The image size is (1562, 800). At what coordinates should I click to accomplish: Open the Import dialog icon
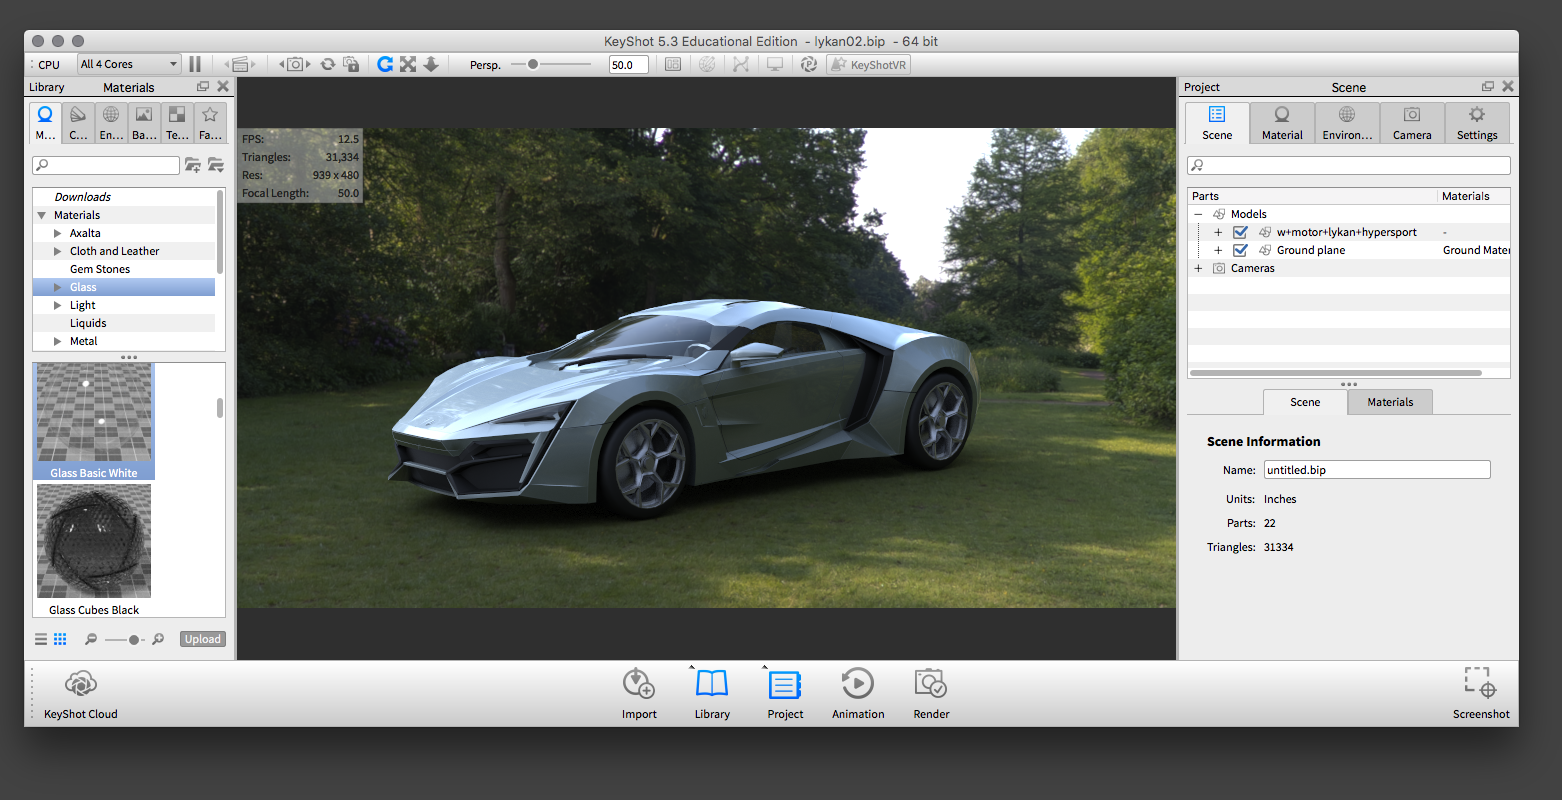(x=639, y=685)
